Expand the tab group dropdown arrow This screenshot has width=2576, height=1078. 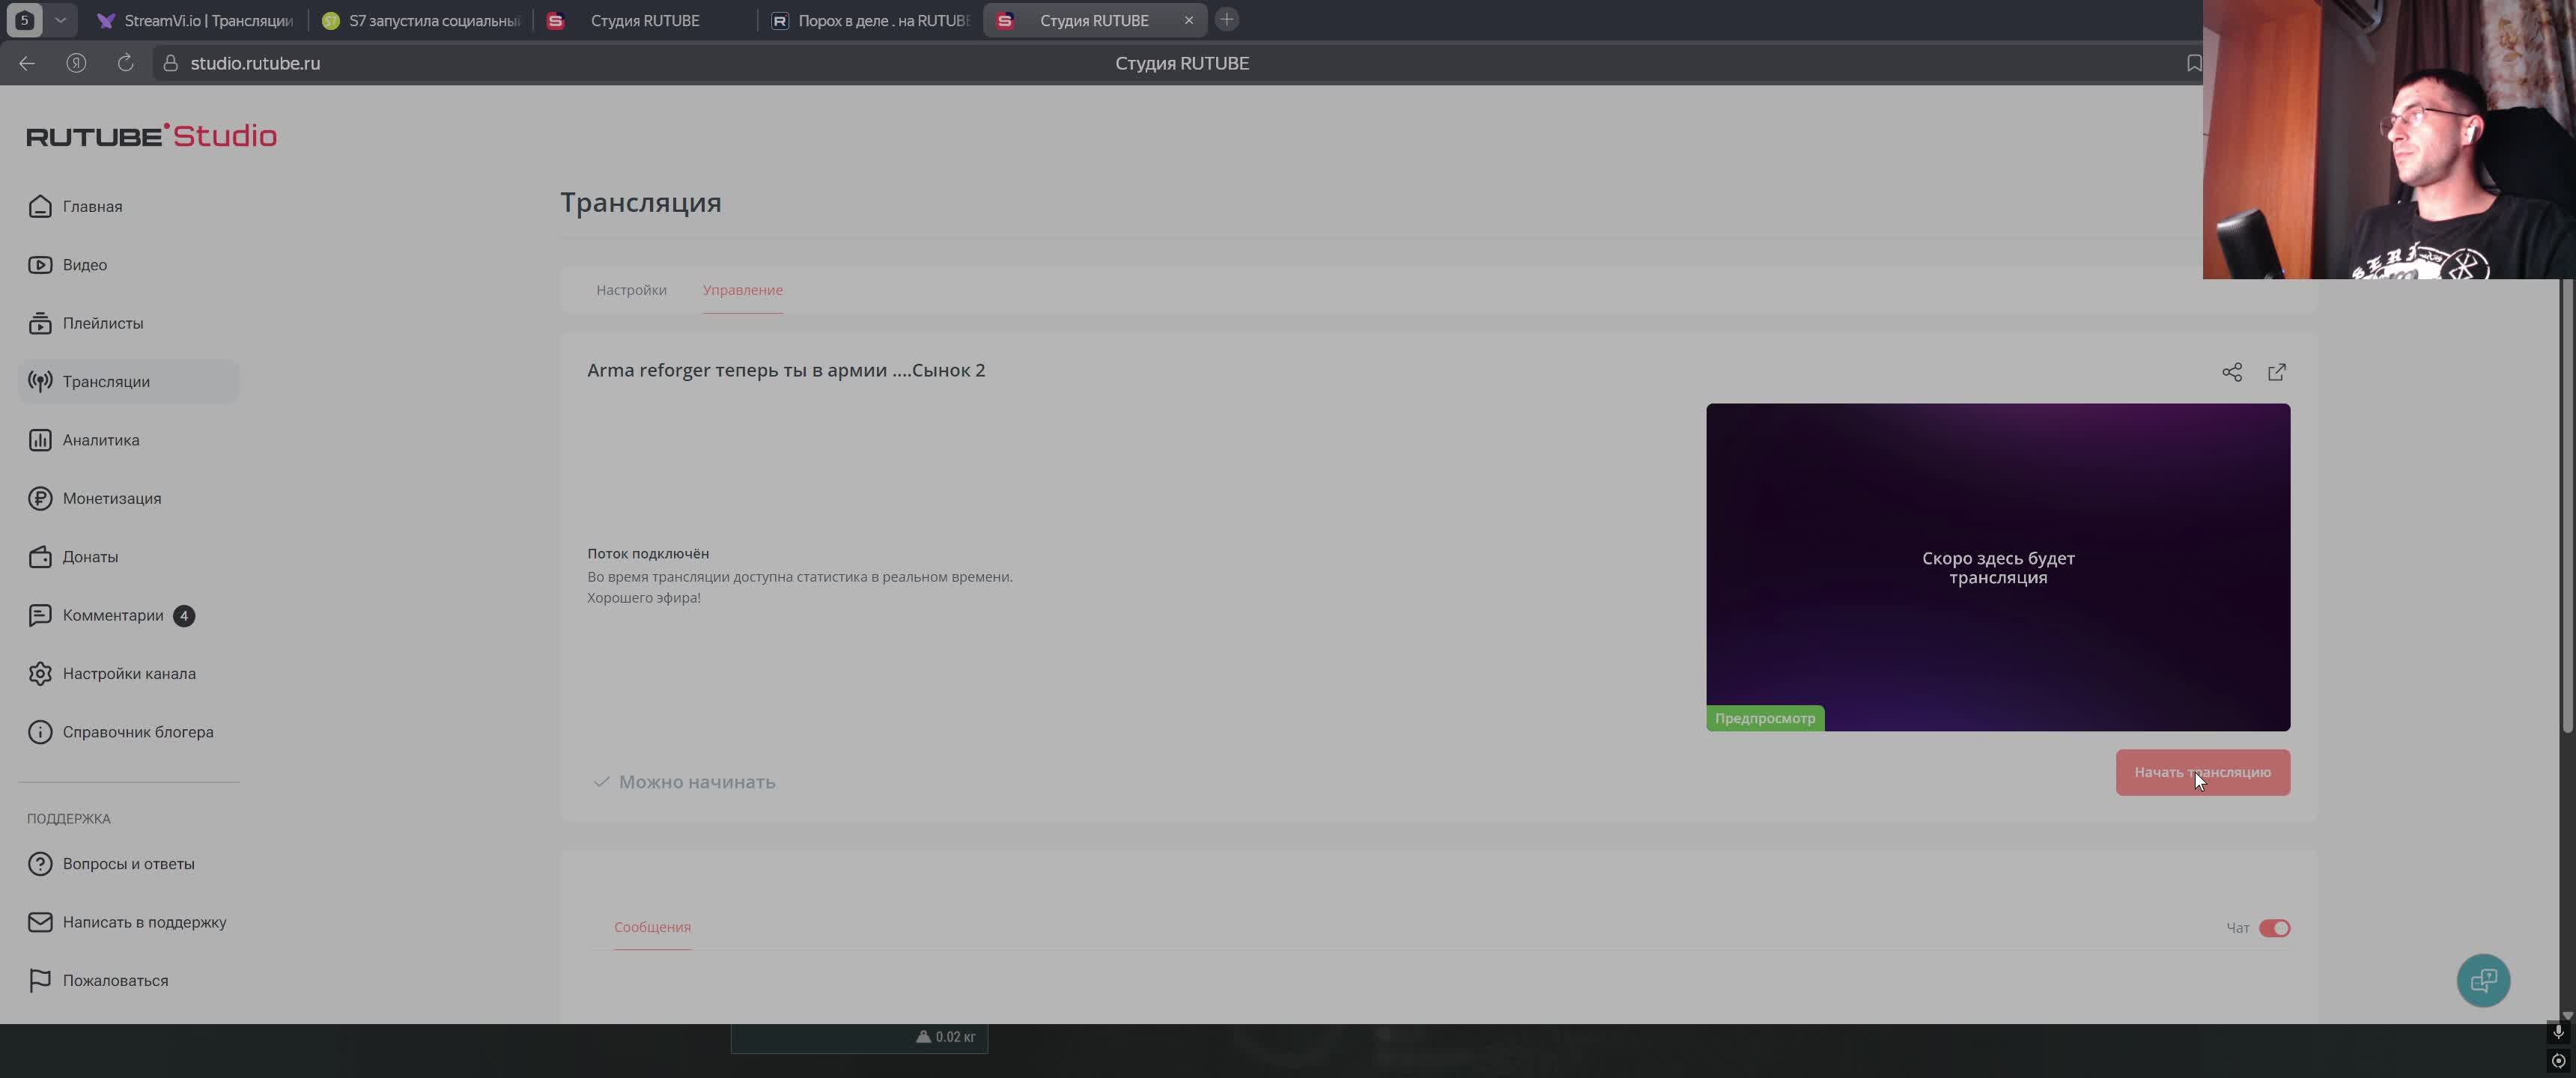pyautogui.click(x=60, y=20)
